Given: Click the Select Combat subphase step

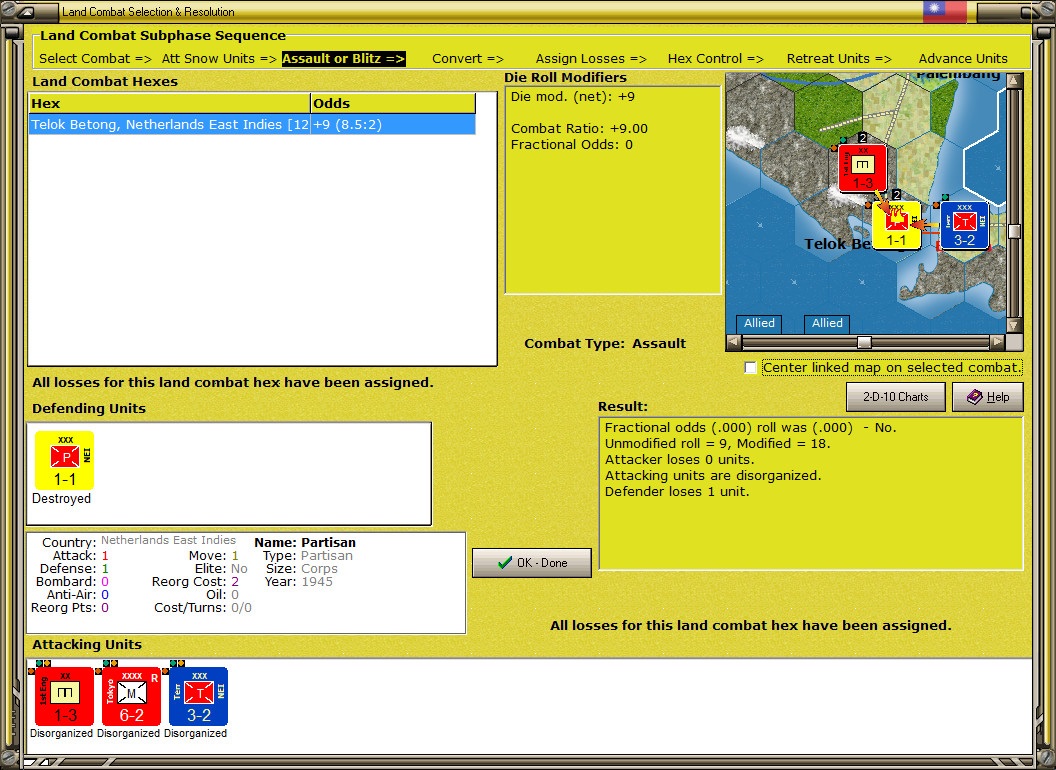Looking at the screenshot, I should (x=95, y=59).
